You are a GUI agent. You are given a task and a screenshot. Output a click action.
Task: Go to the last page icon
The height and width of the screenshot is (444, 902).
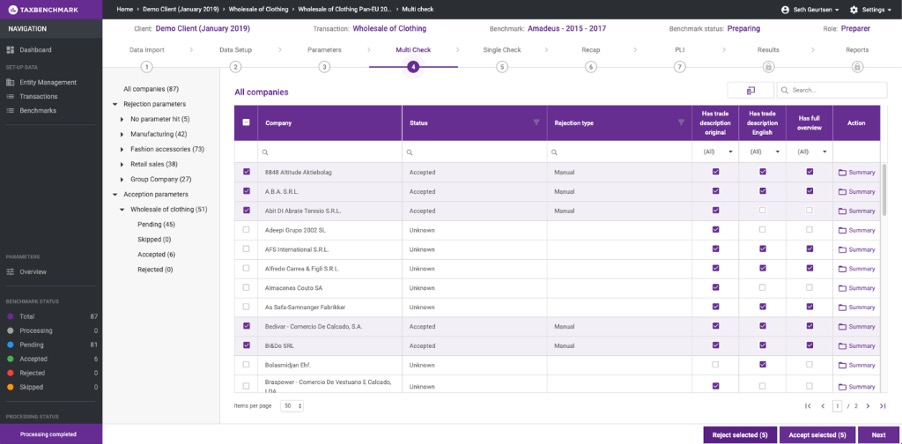(x=882, y=406)
